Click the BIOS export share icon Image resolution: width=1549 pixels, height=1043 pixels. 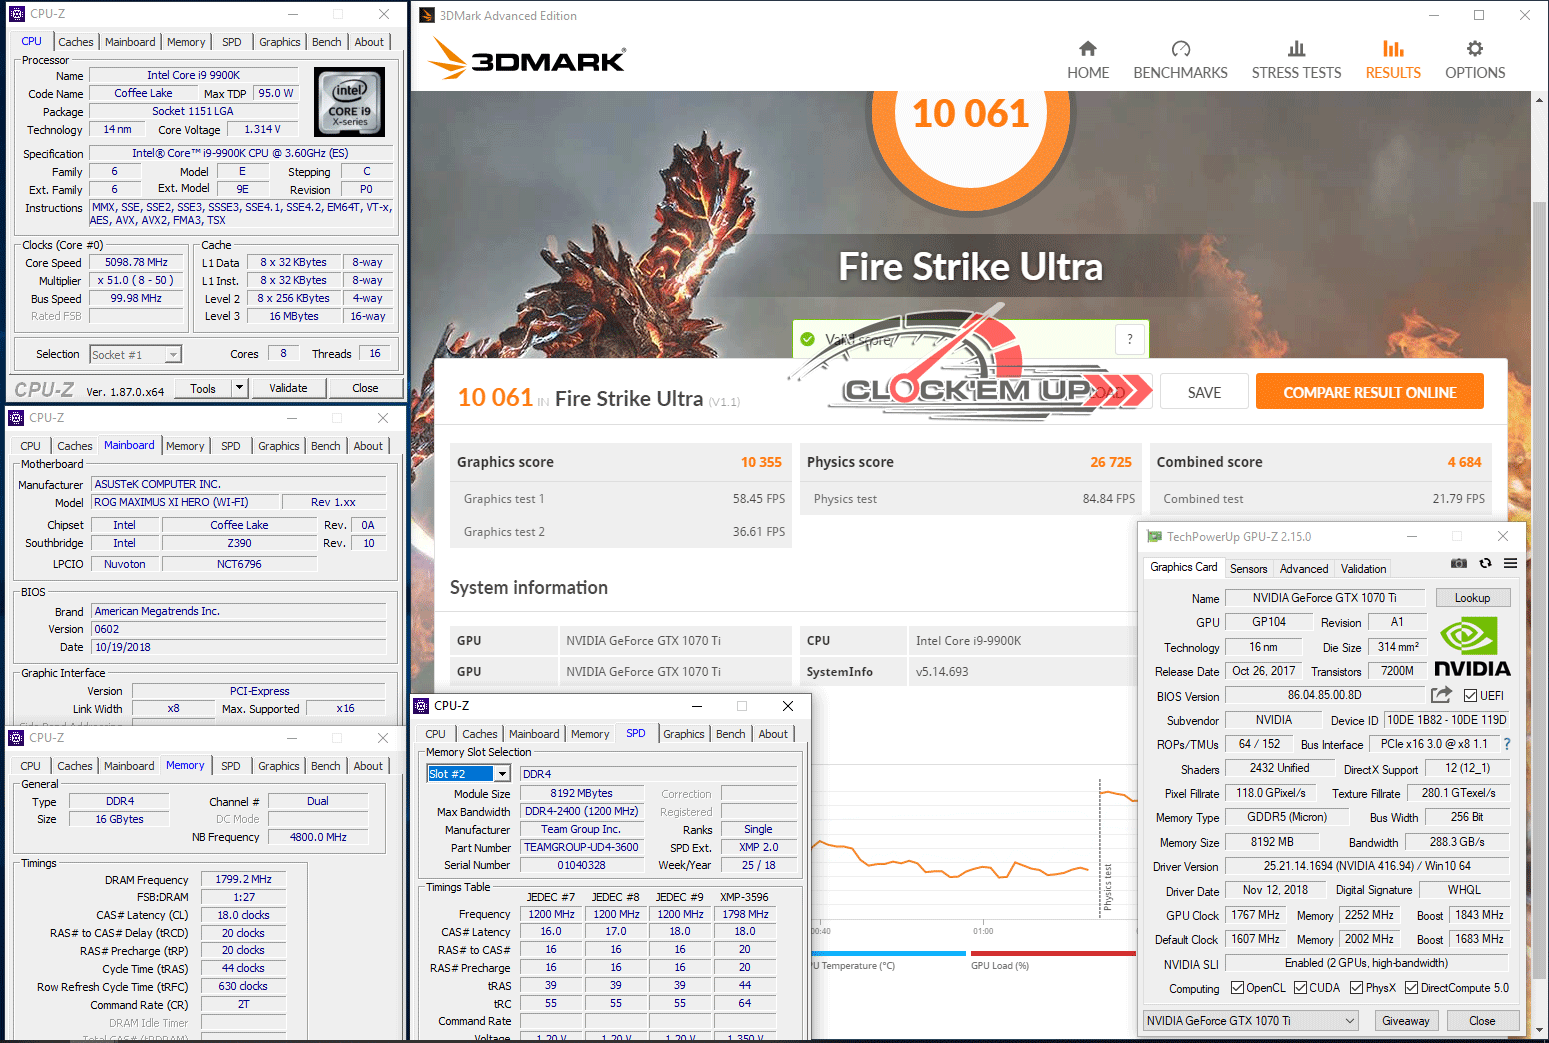[1440, 695]
